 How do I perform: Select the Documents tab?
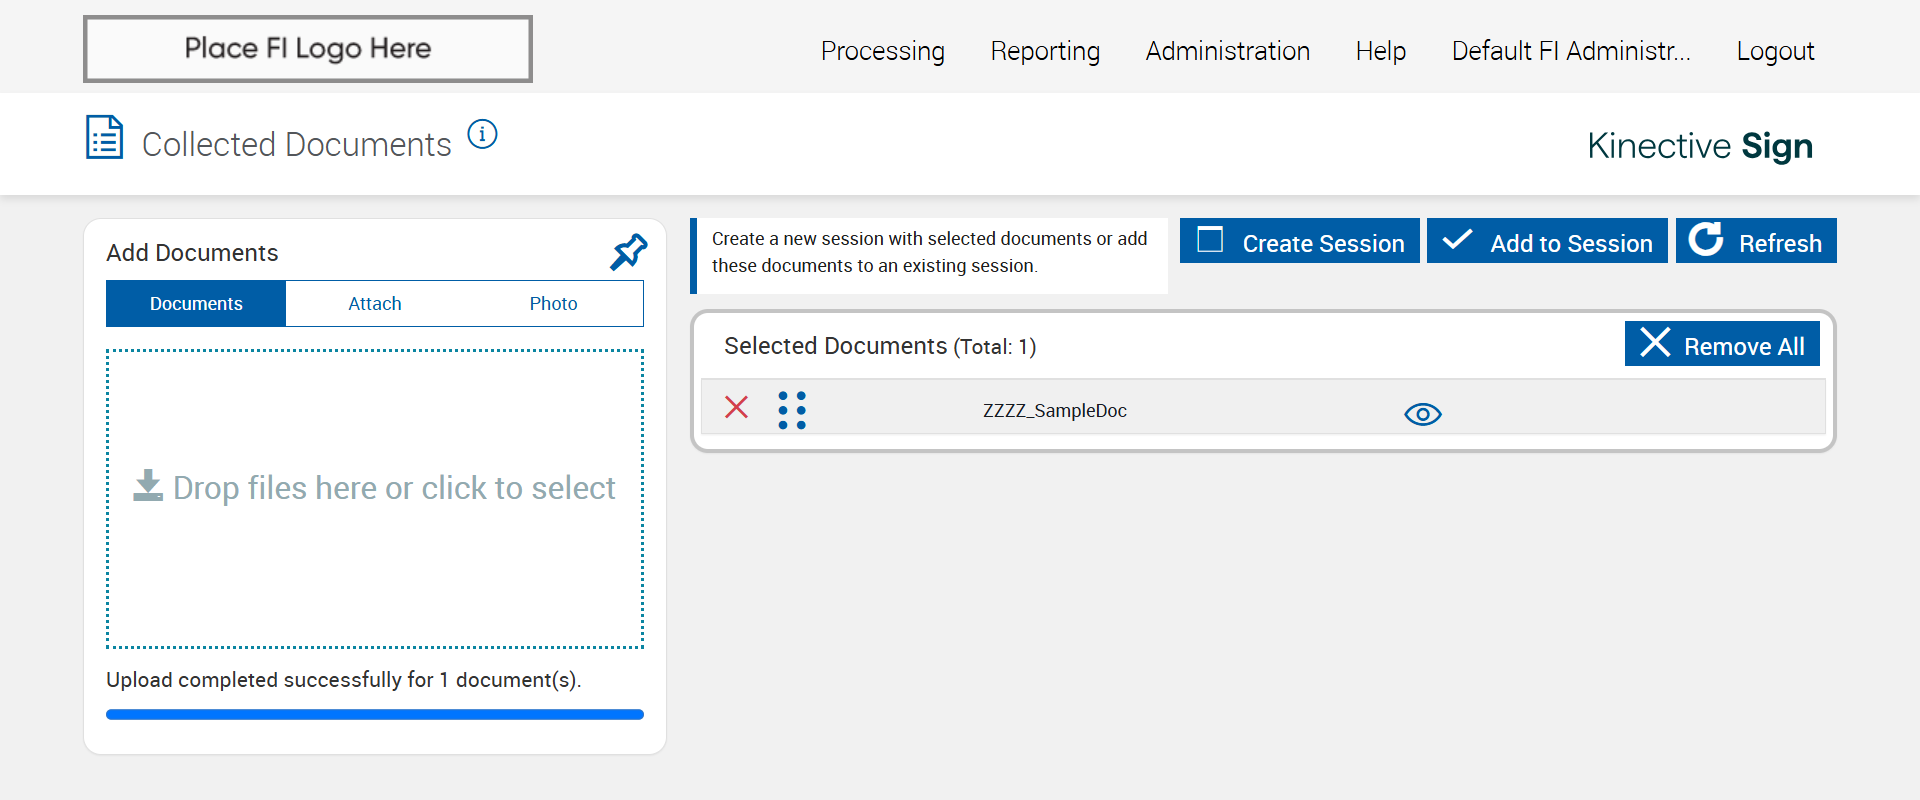tap(196, 304)
